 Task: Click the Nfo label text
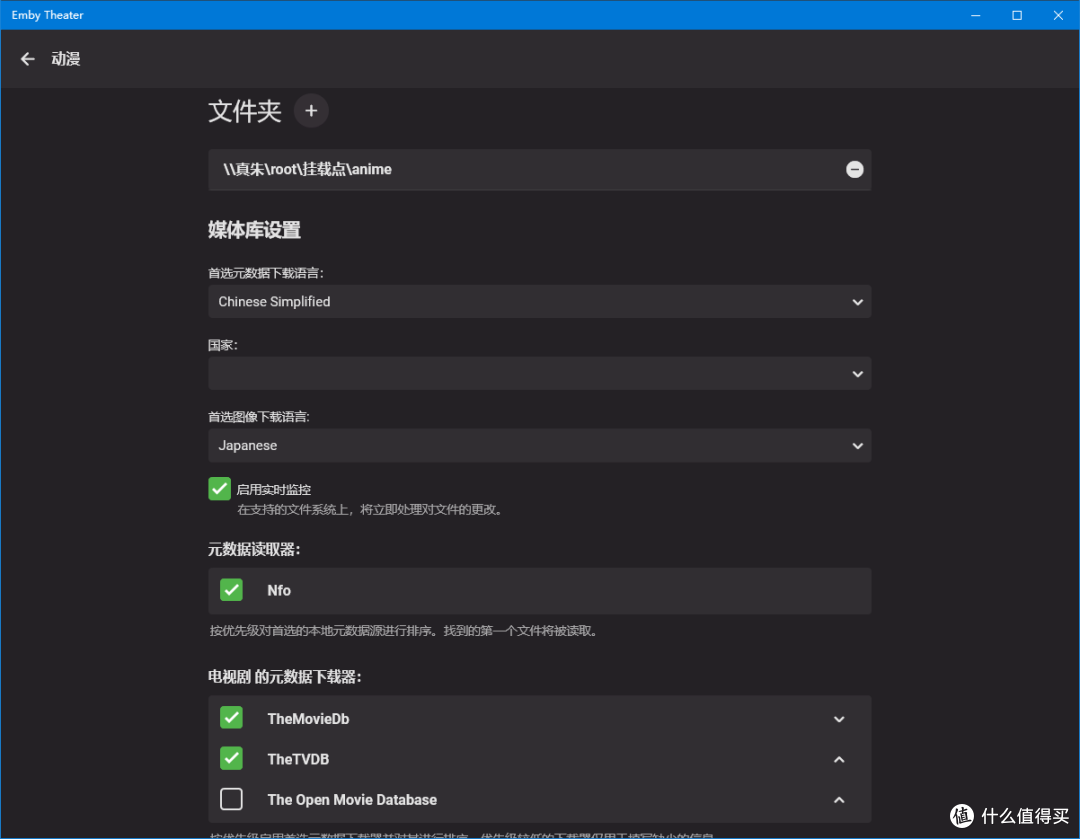[x=279, y=590]
